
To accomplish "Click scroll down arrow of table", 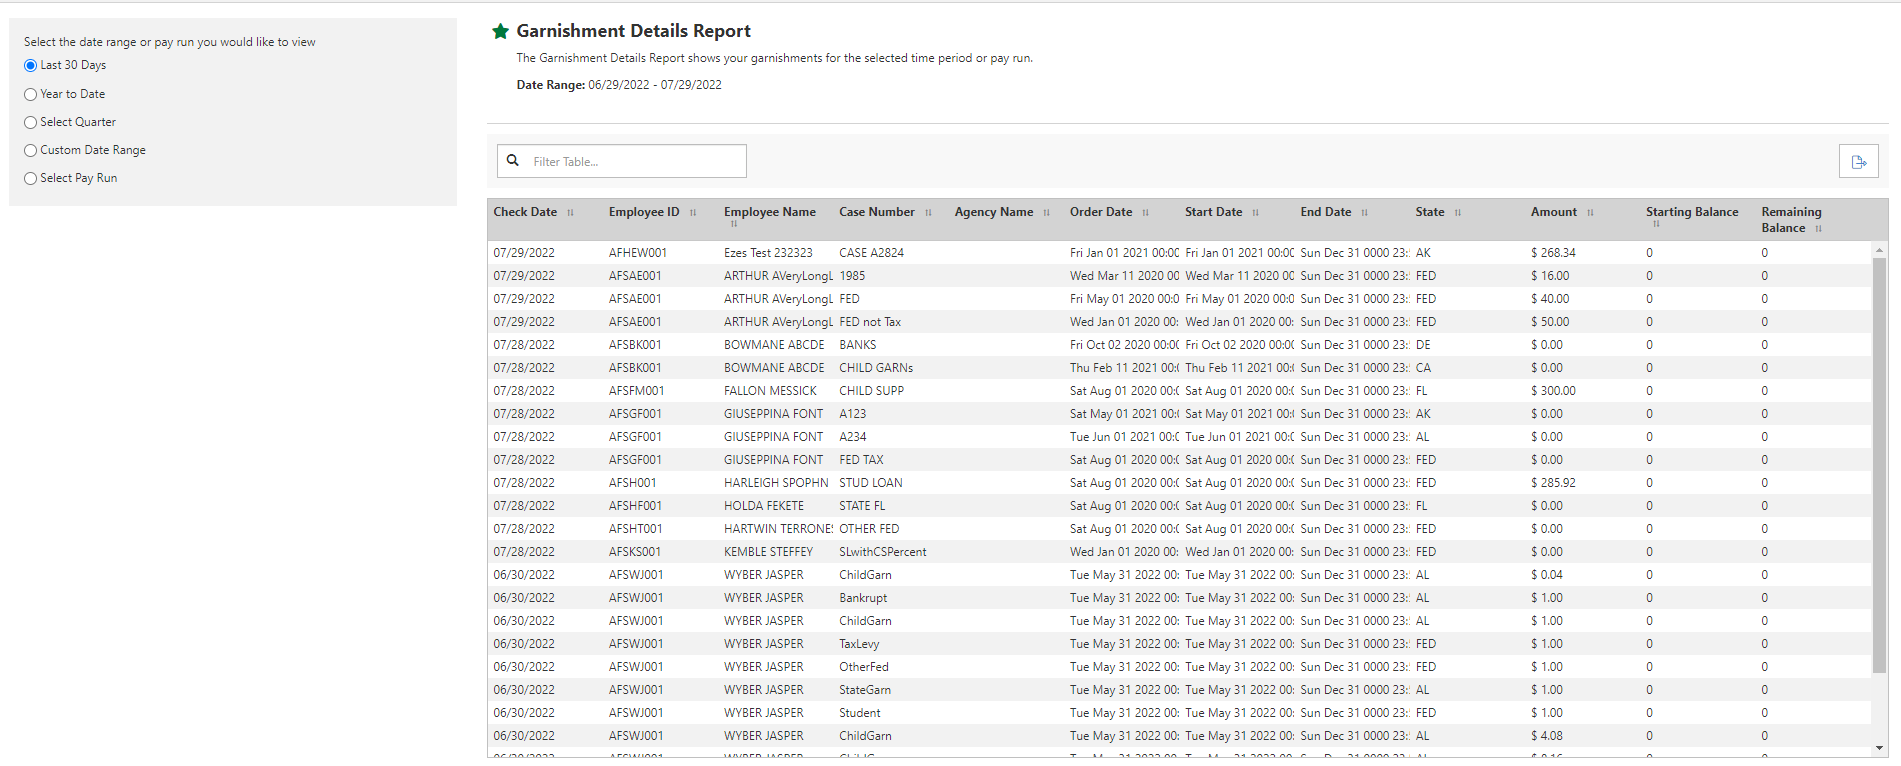I will click(x=1879, y=748).
